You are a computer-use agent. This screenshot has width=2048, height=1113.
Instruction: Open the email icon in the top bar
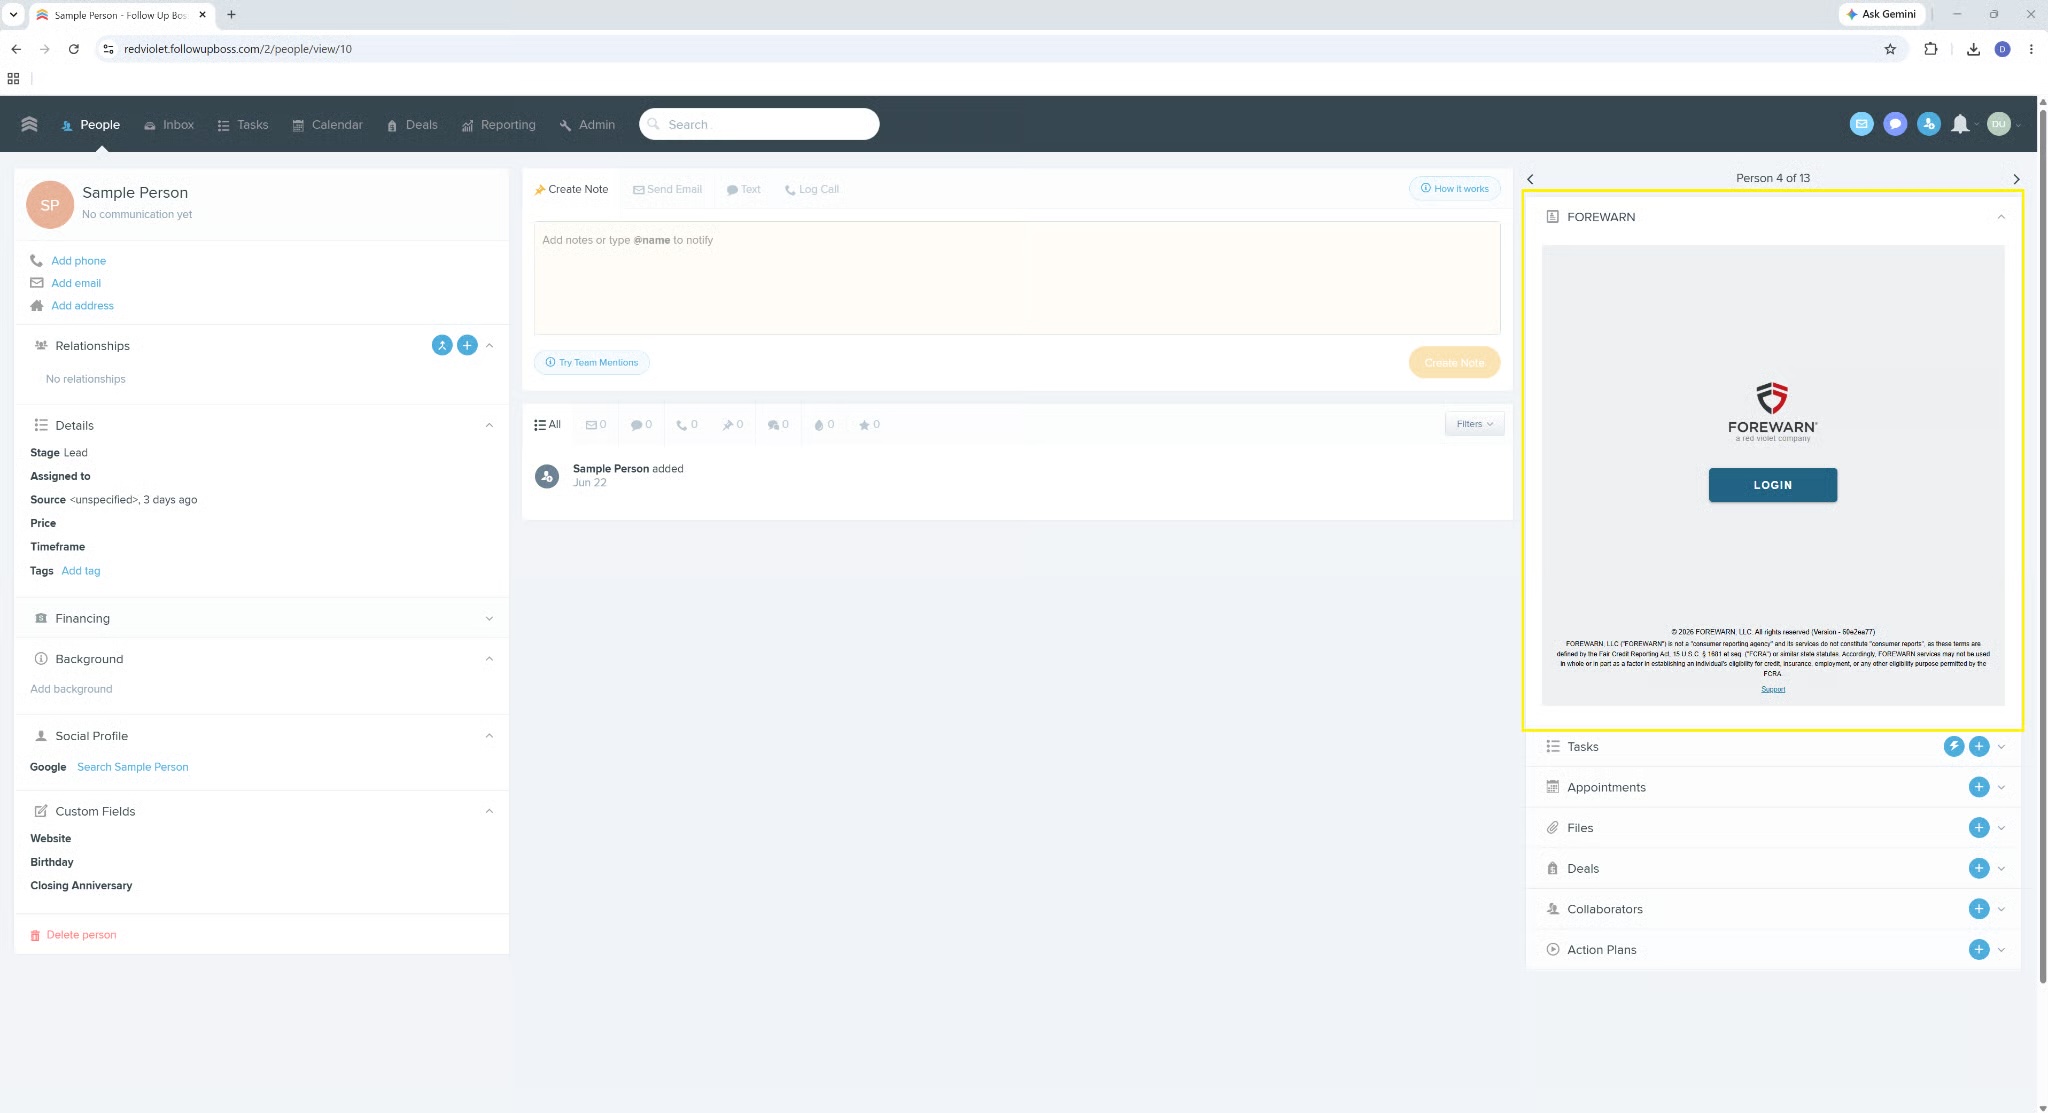pos(1861,124)
